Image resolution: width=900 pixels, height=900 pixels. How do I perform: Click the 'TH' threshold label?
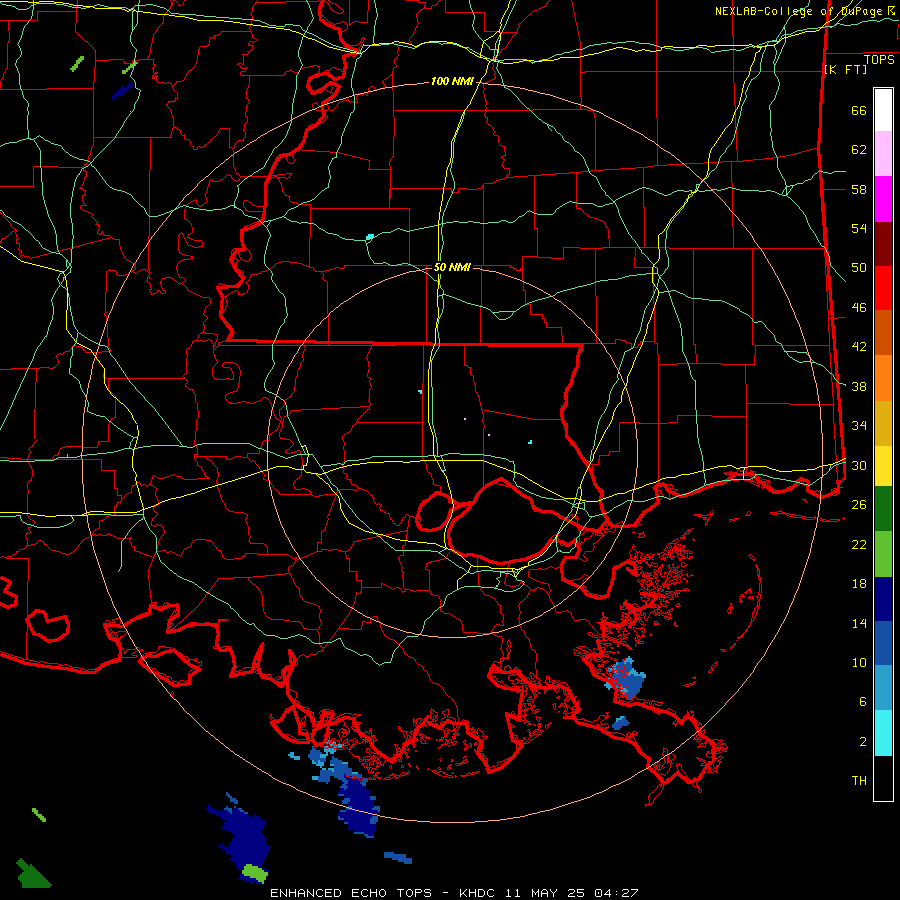[x=859, y=781]
